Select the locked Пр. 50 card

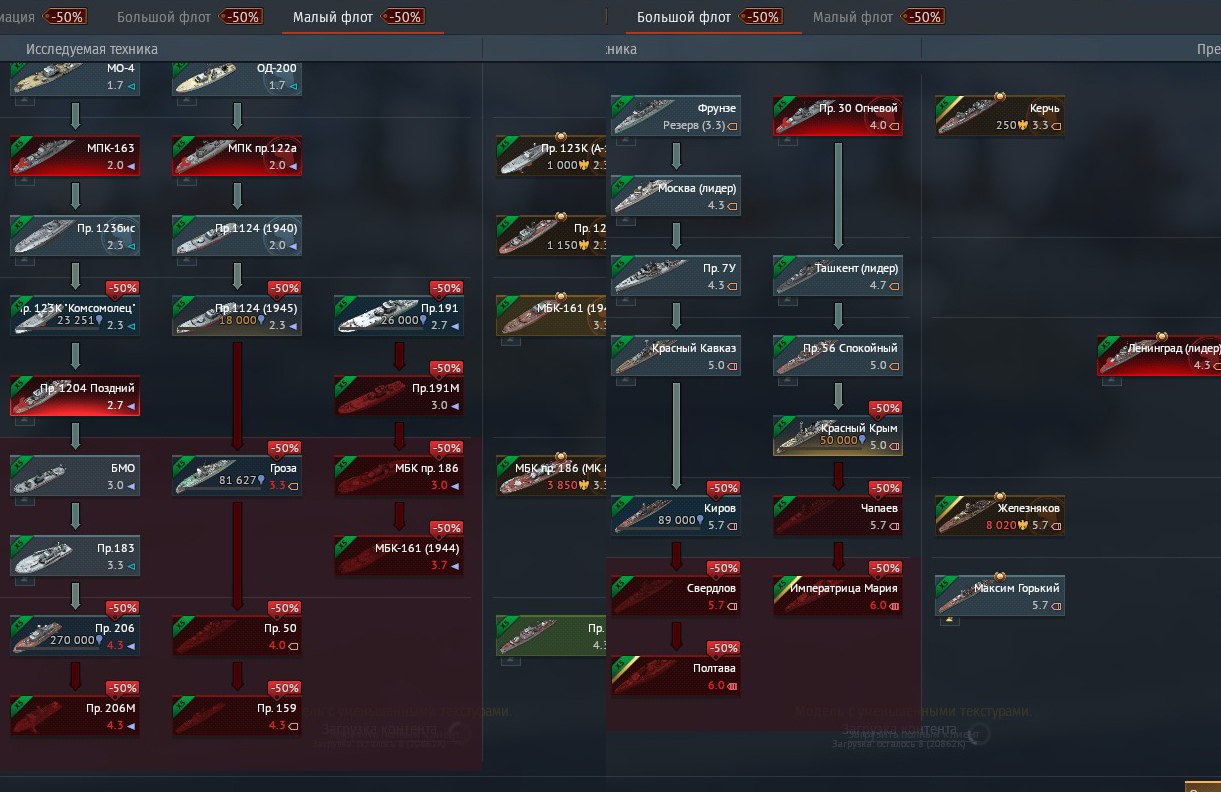pyautogui.click(x=237, y=636)
